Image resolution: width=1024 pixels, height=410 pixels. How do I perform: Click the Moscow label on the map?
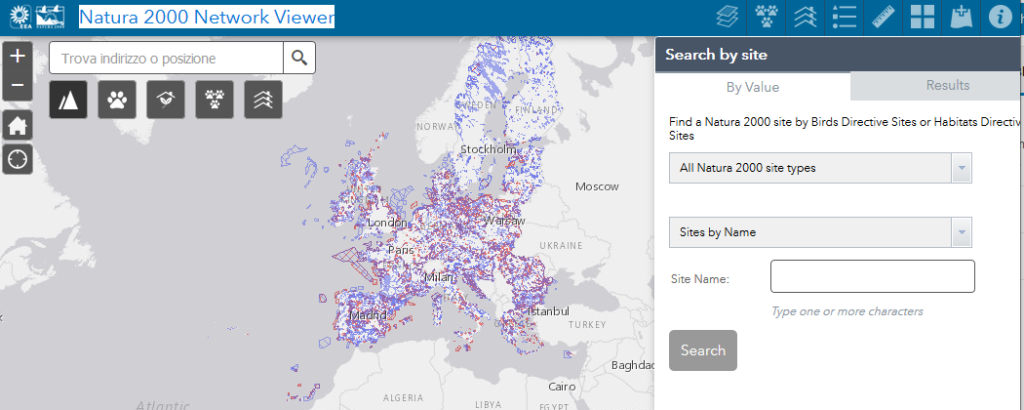(597, 187)
